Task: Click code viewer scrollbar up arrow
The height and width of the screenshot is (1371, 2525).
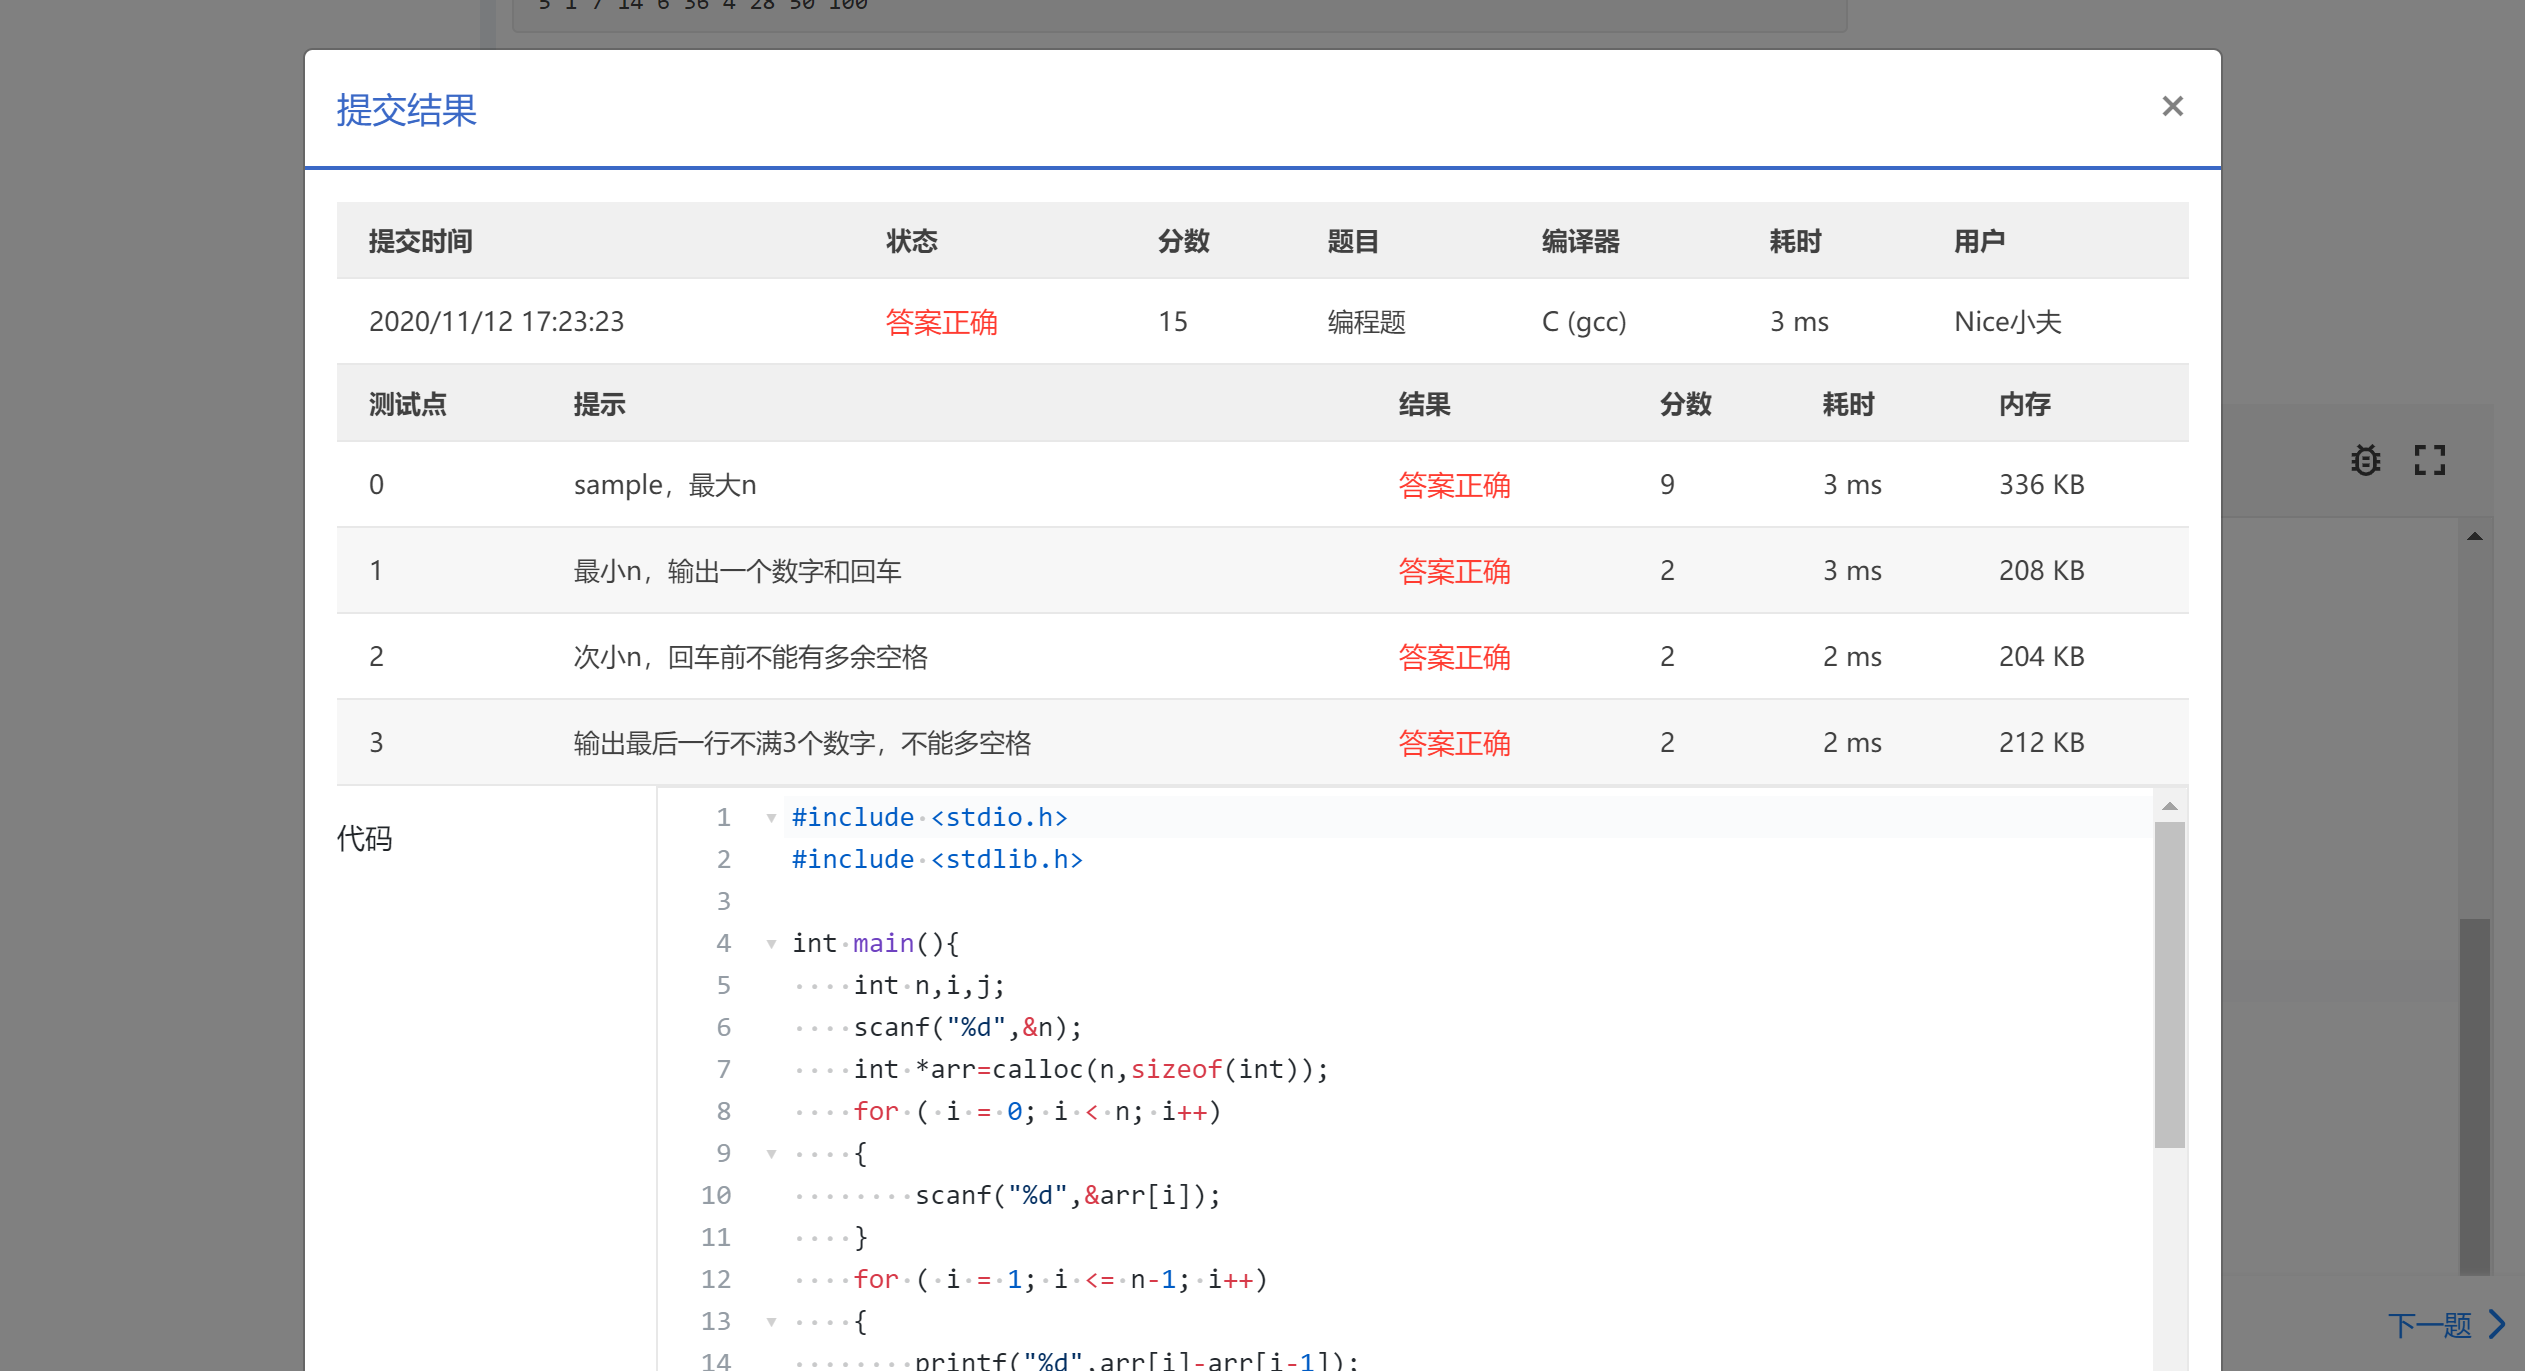Action: coord(2169,806)
